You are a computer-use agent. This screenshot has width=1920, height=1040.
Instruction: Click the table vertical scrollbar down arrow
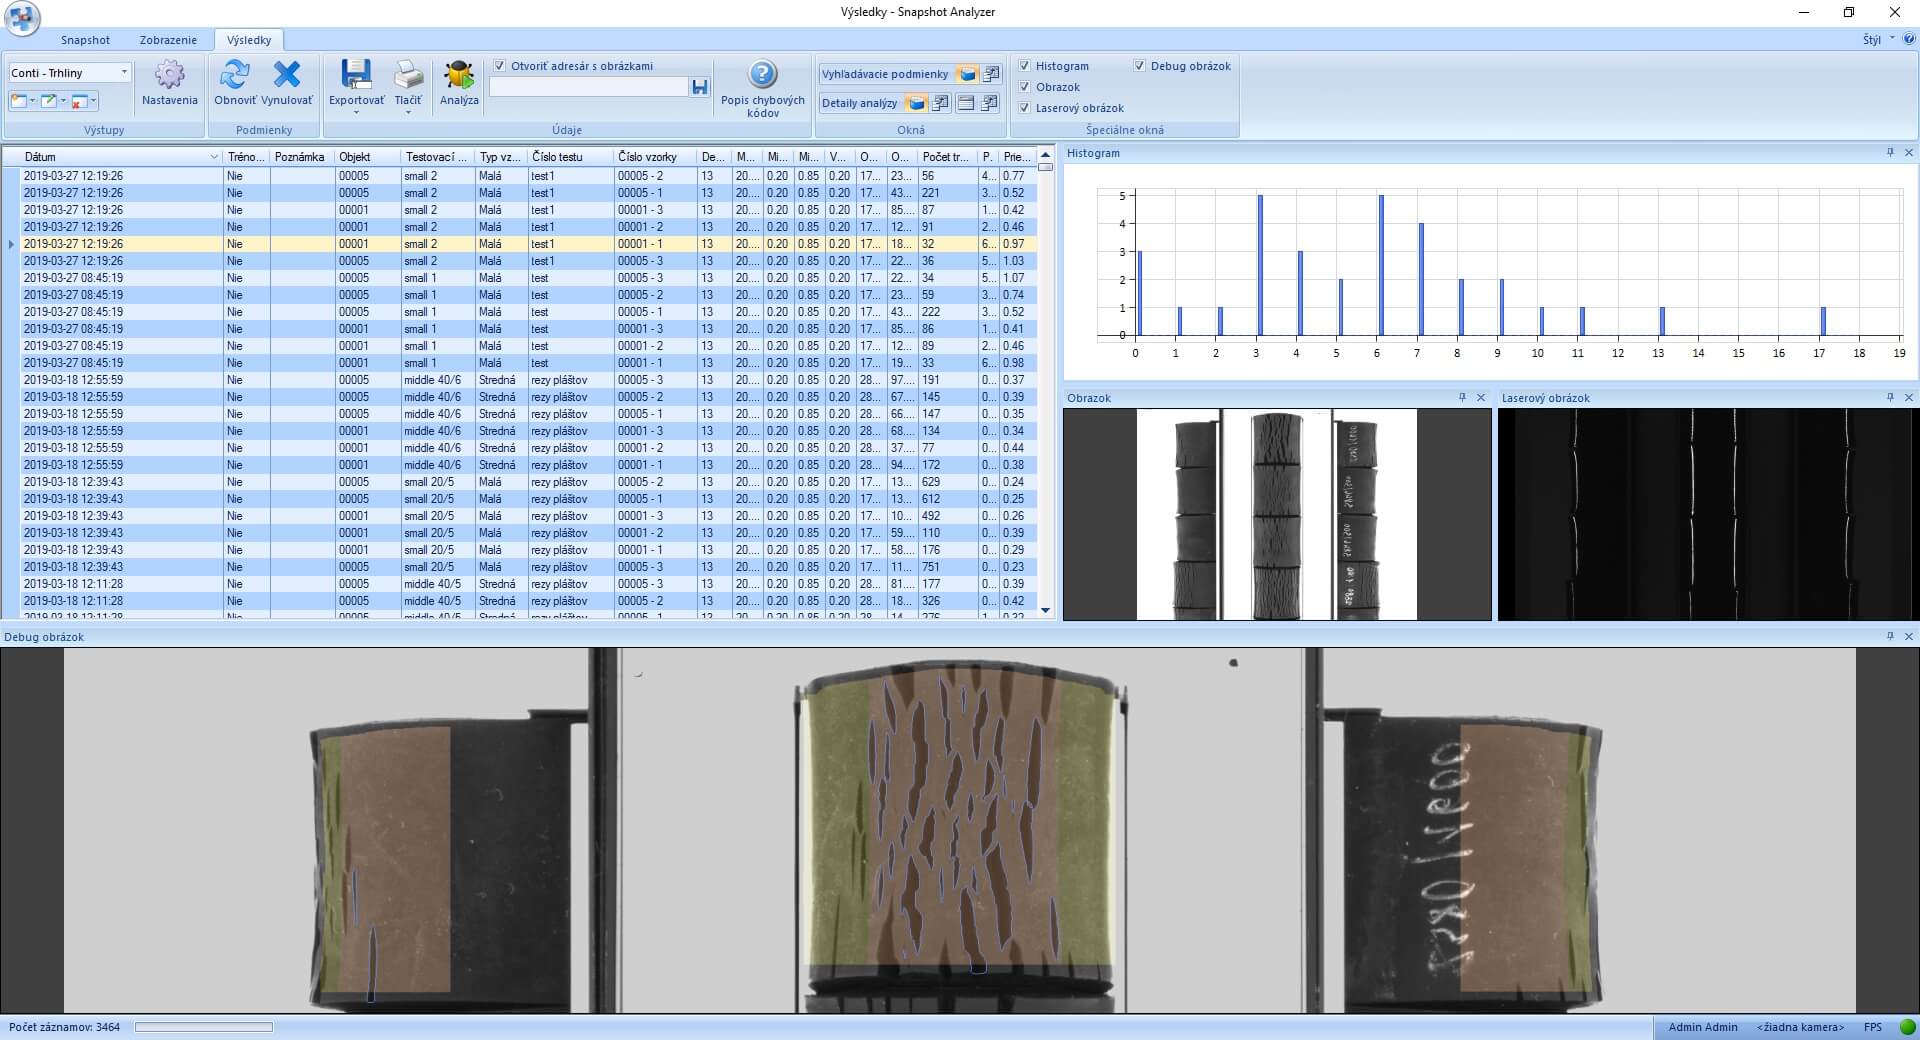[1045, 610]
